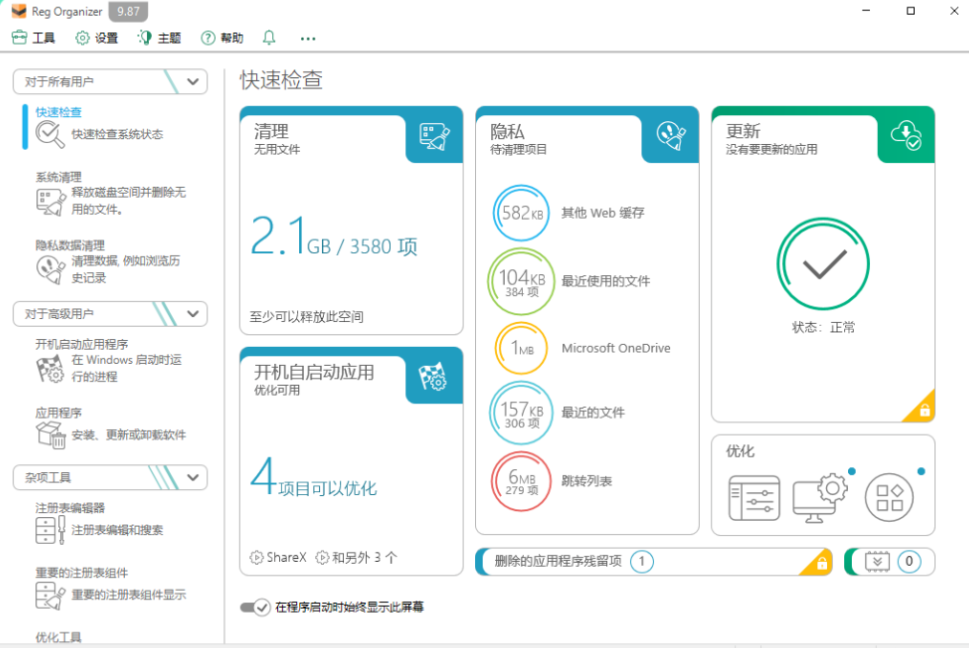This screenshot has height=648, width=969.
Task: Click the cleanup card brush icon
Action: click(x=434, y=136)
